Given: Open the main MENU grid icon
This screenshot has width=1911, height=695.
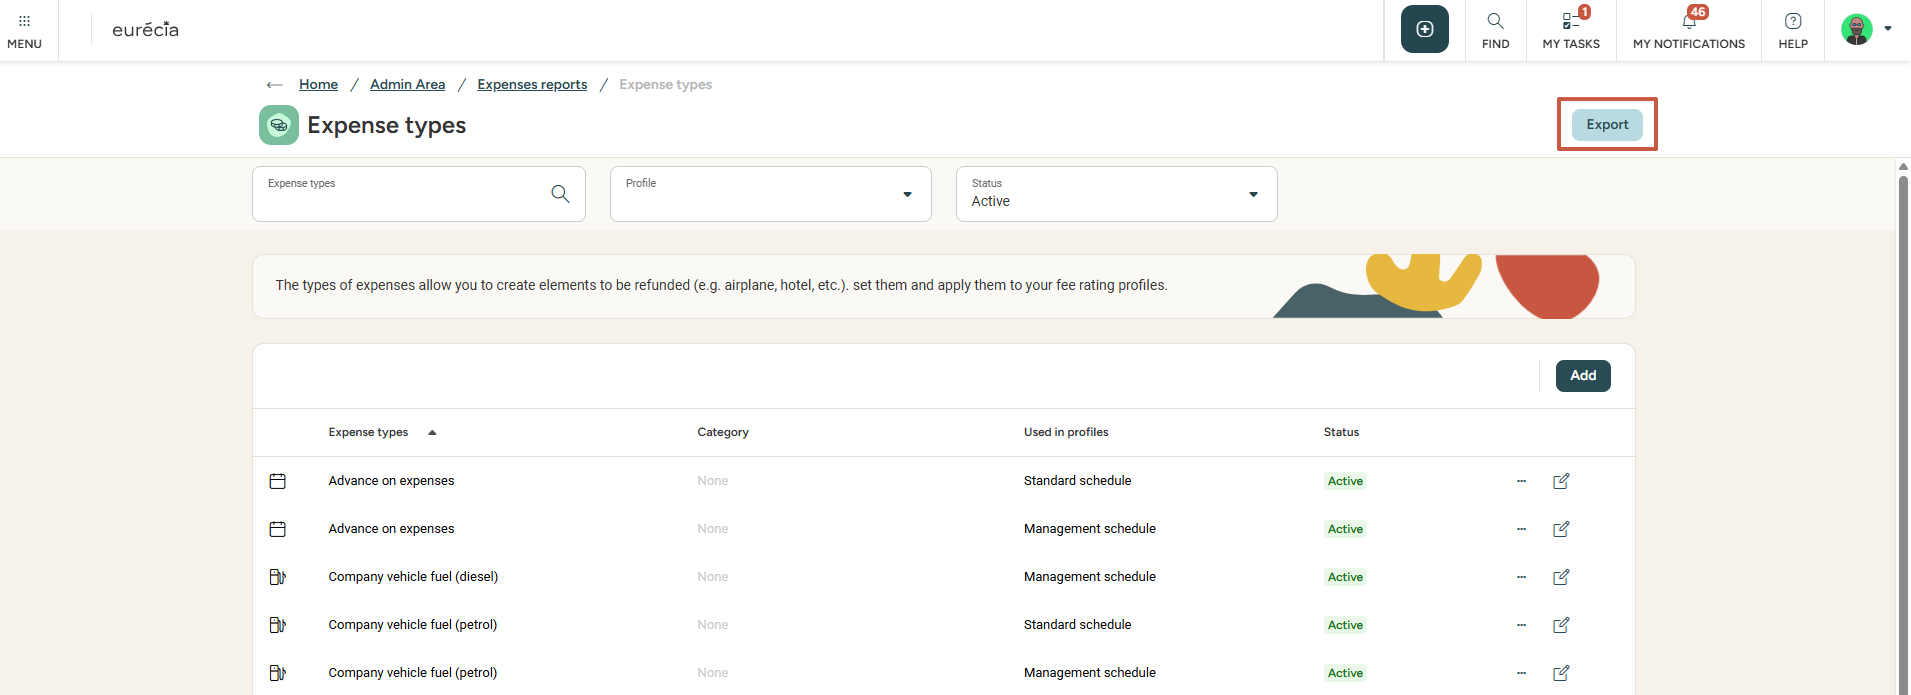Looking at the screenshot, I should click(x=24, y=30).
